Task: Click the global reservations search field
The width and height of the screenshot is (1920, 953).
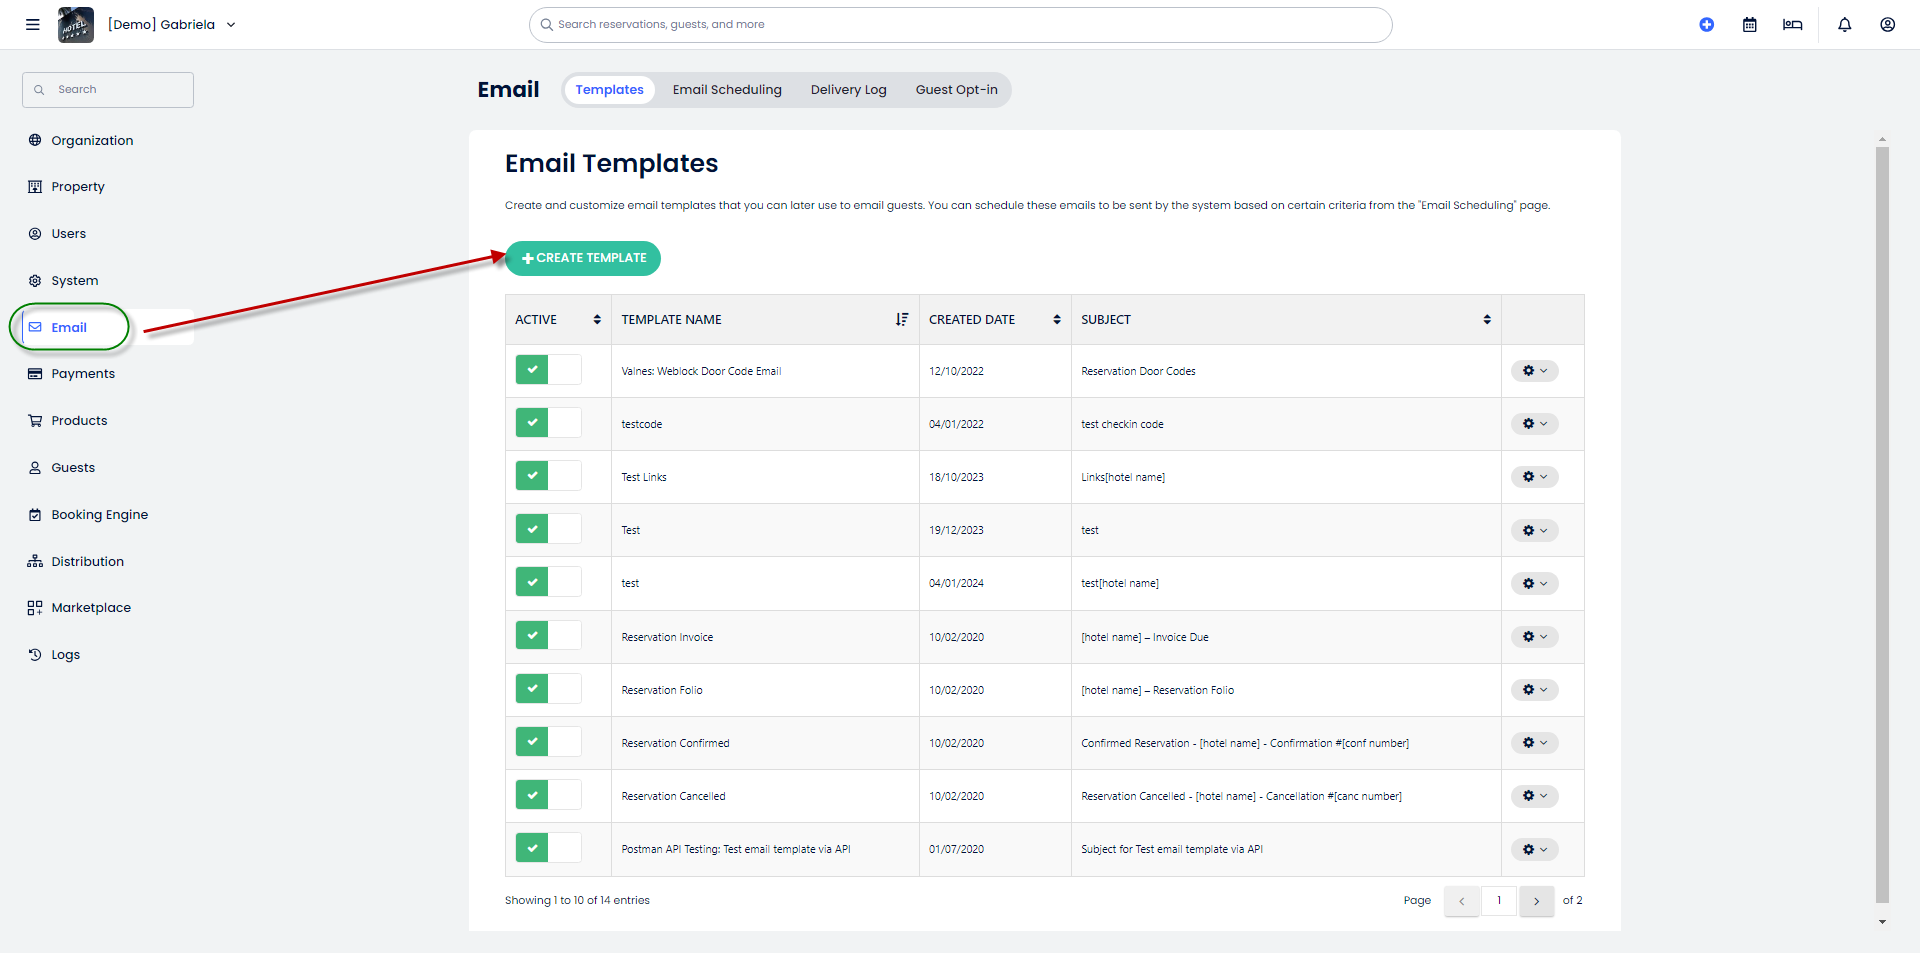Action: (x=960, y=25)
